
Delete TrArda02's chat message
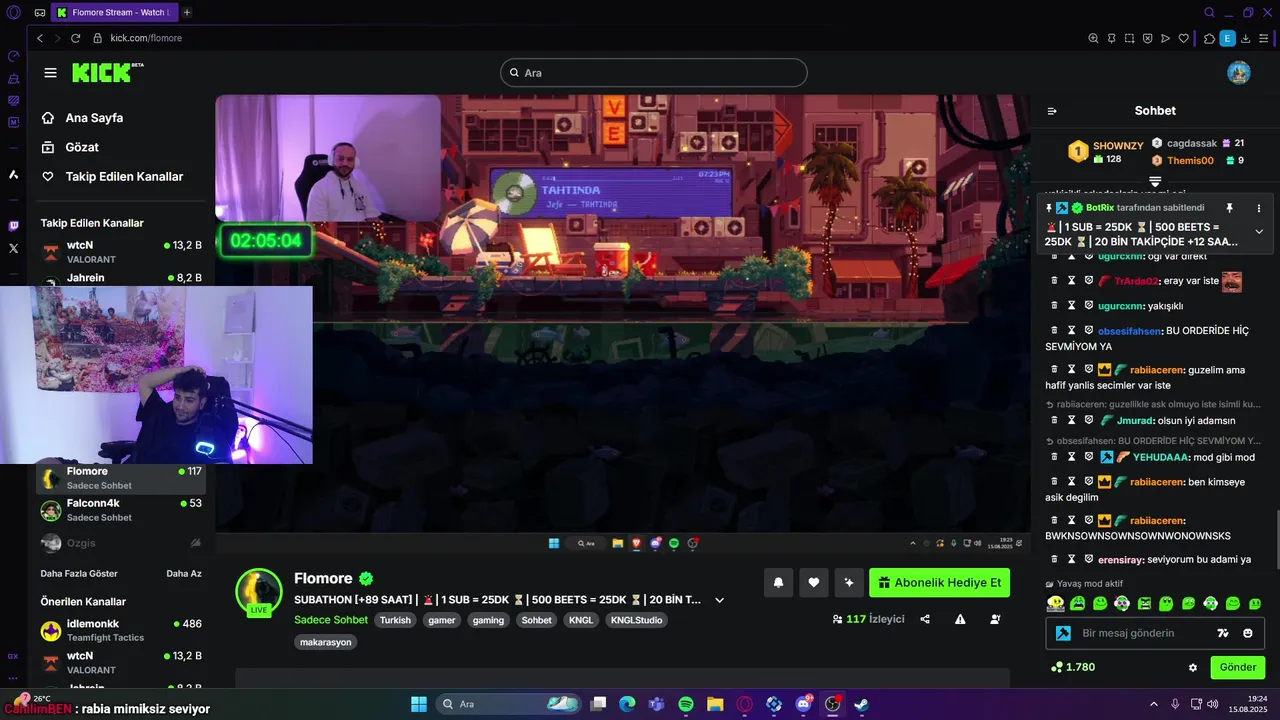click(1054, 281)
